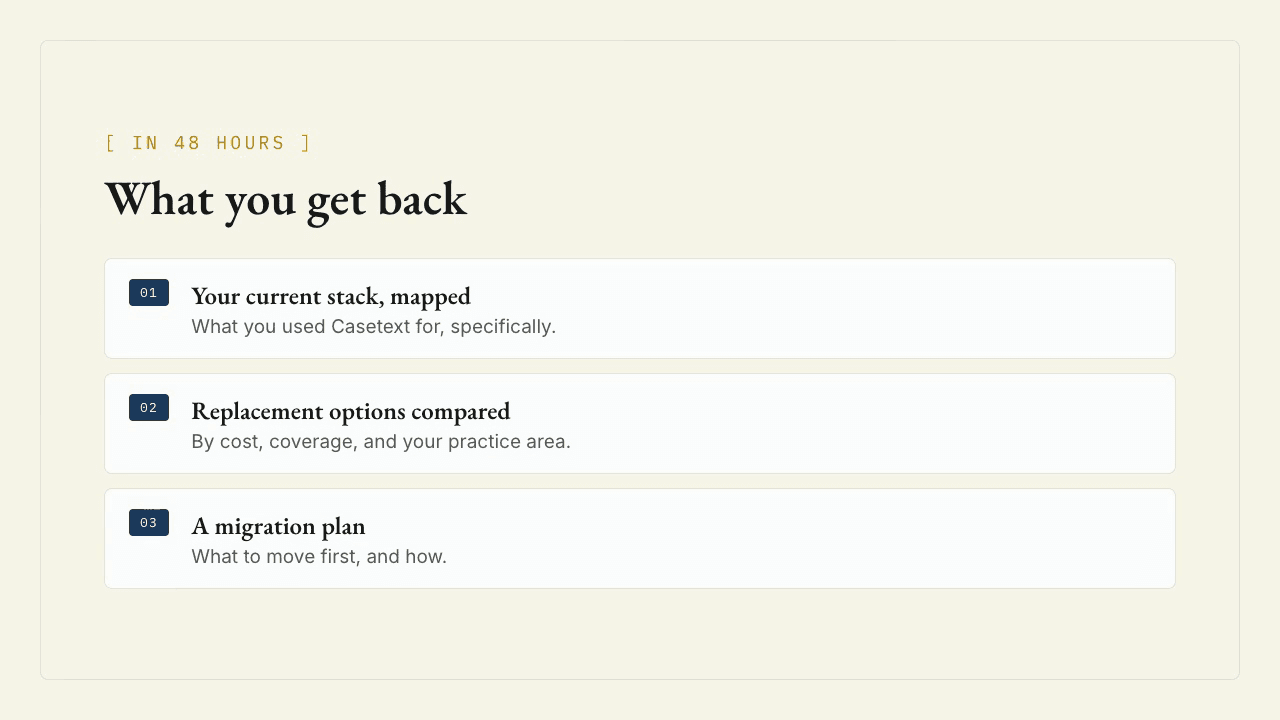The width and height of the screenshot is (1280, 720).
Task: Select the 'Your current stack, mapped' title
Action: [331, 296]
